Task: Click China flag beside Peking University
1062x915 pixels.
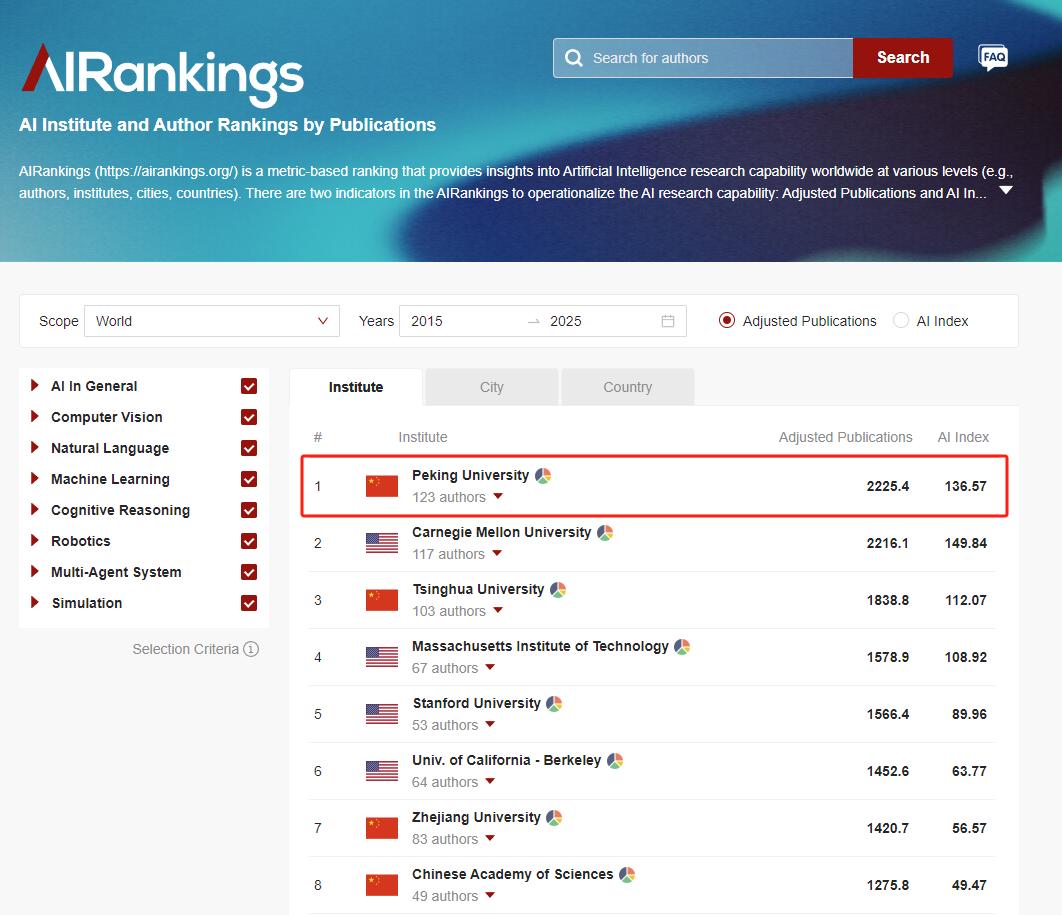Action: pos(382,486)
